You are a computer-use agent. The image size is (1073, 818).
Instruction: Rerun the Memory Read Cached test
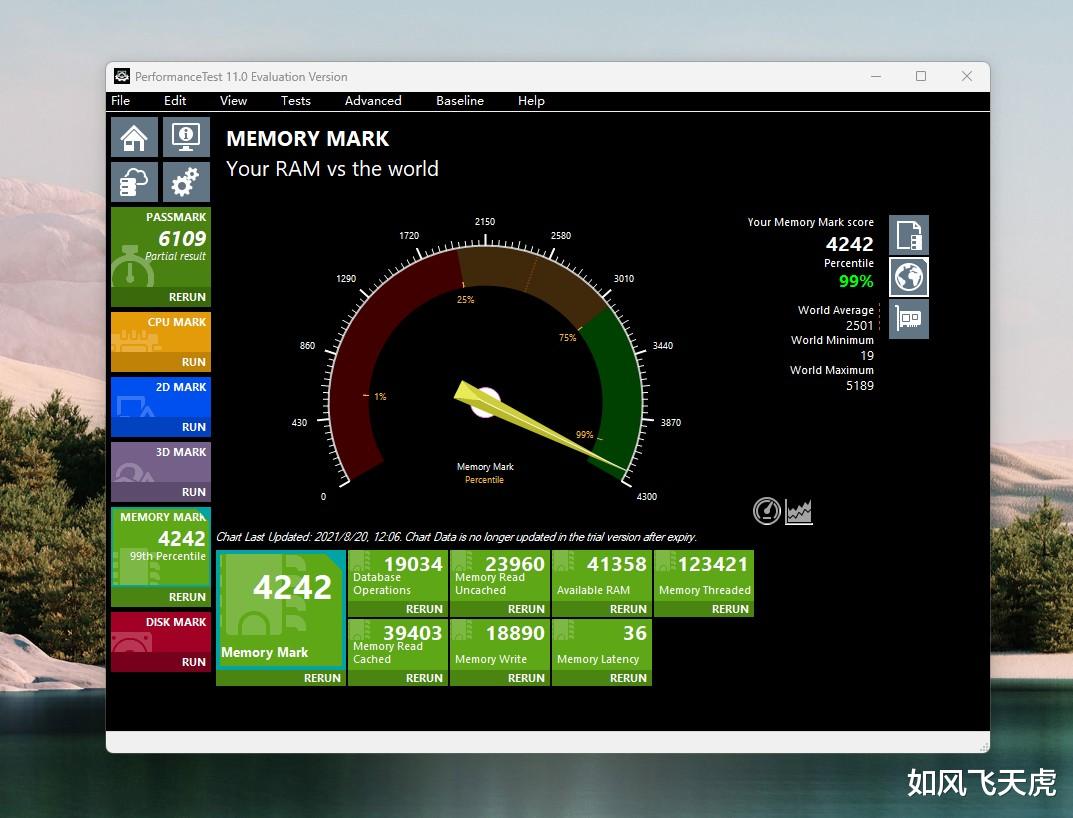point(424,678)
